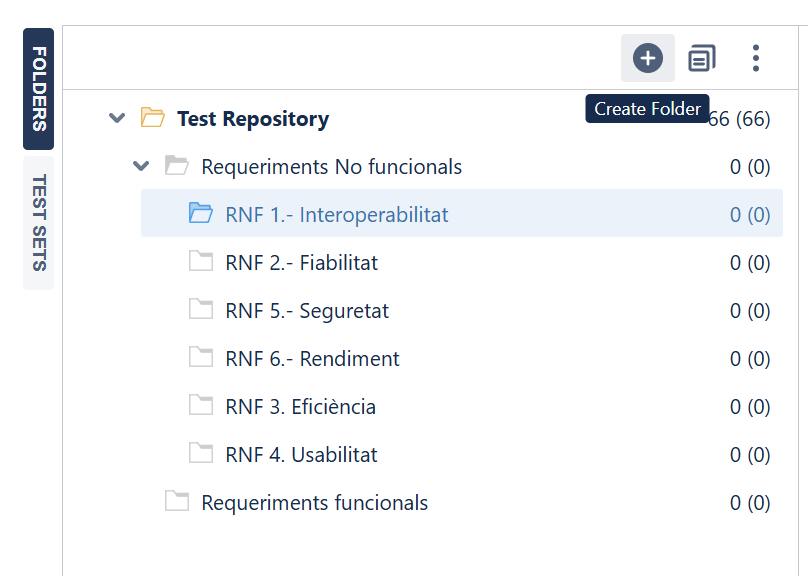Click the Create Folder plus icon
Screen dimensions: 808x576
tap(648, 58)
